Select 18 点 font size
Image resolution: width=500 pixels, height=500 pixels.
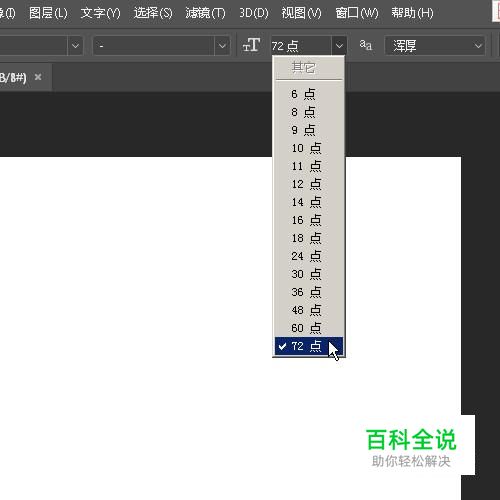309,238
